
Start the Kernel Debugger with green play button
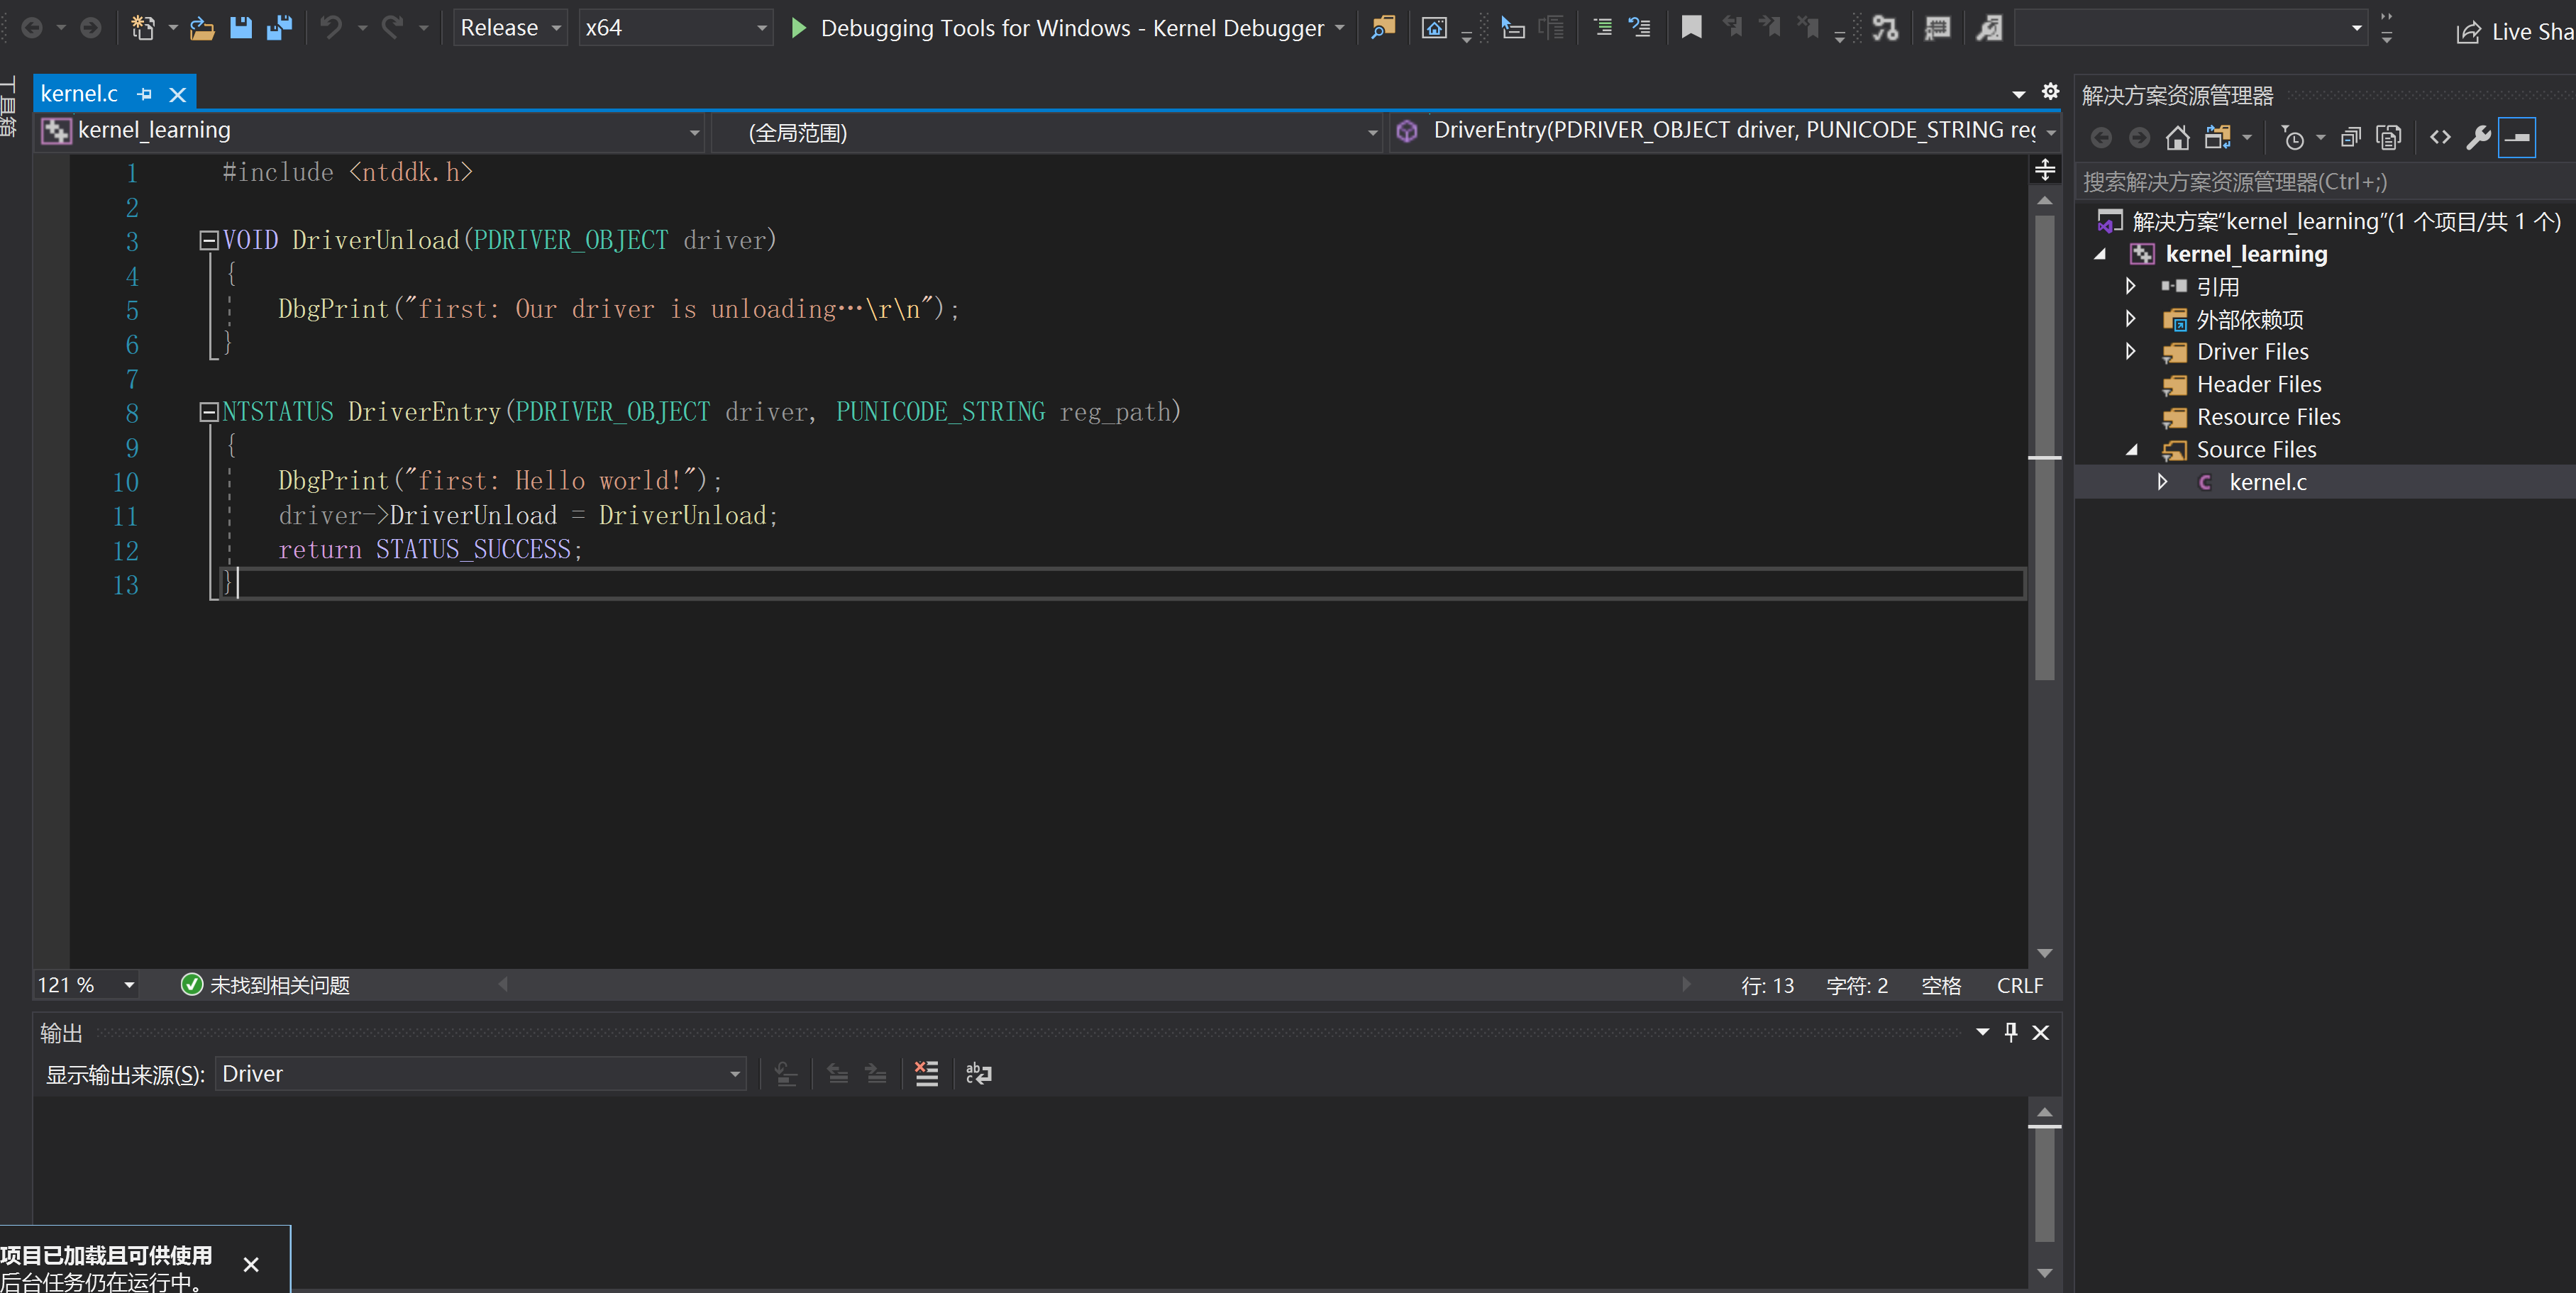pos(798,28)
